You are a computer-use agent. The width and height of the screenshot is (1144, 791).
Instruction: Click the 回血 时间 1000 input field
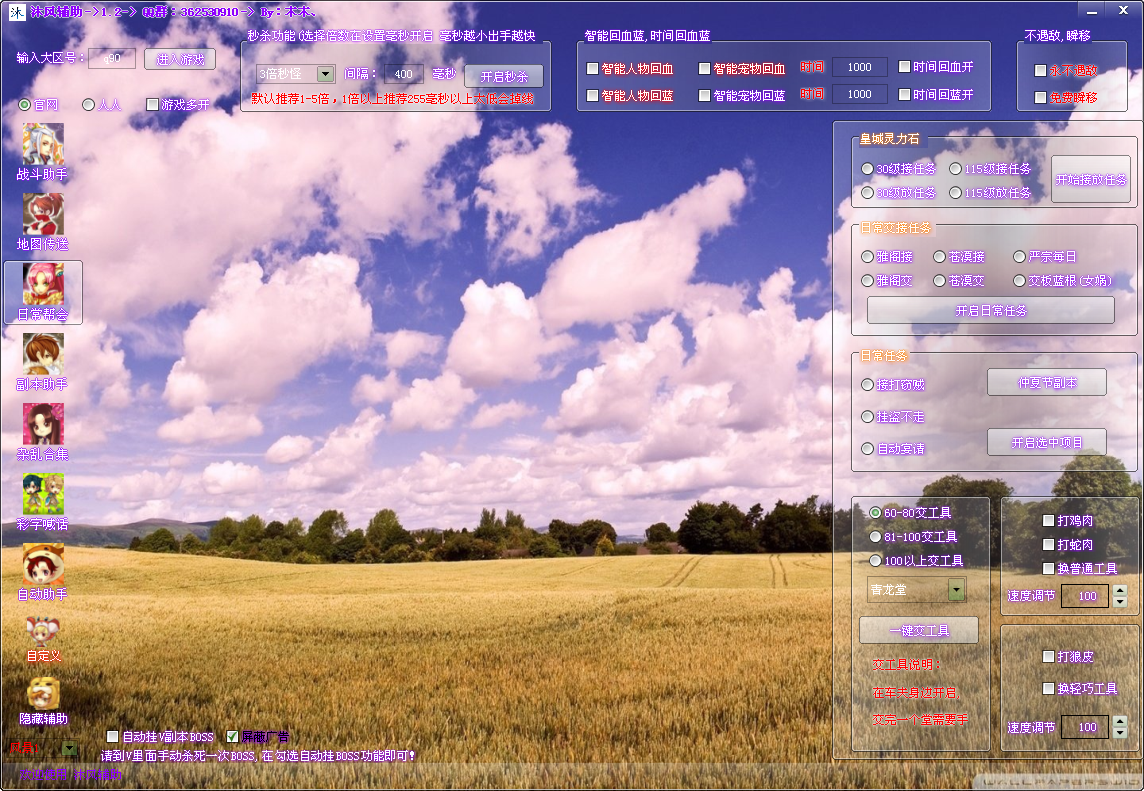859,67
